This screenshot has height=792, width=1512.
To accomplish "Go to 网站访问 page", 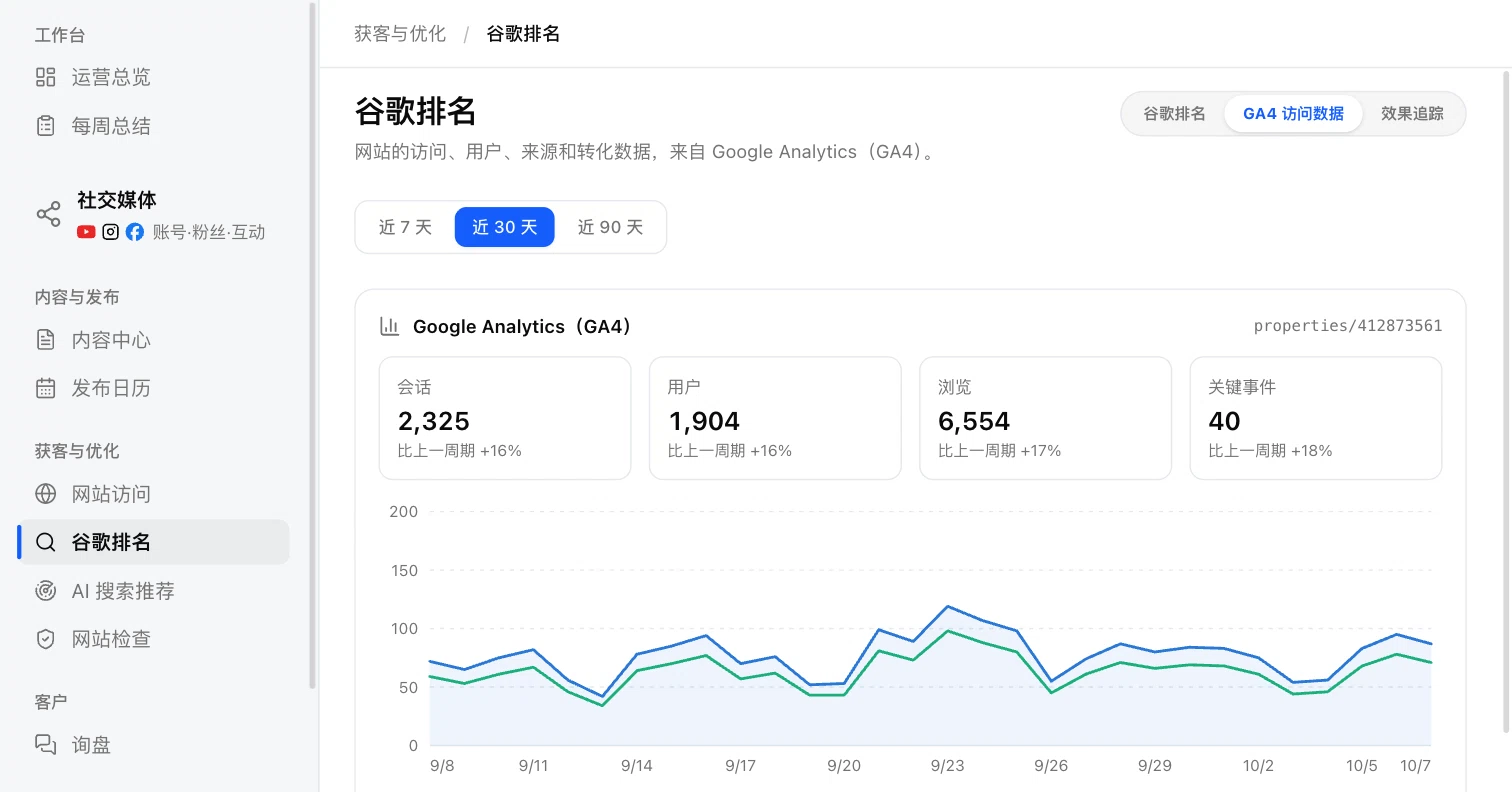I will coord(153,494).
